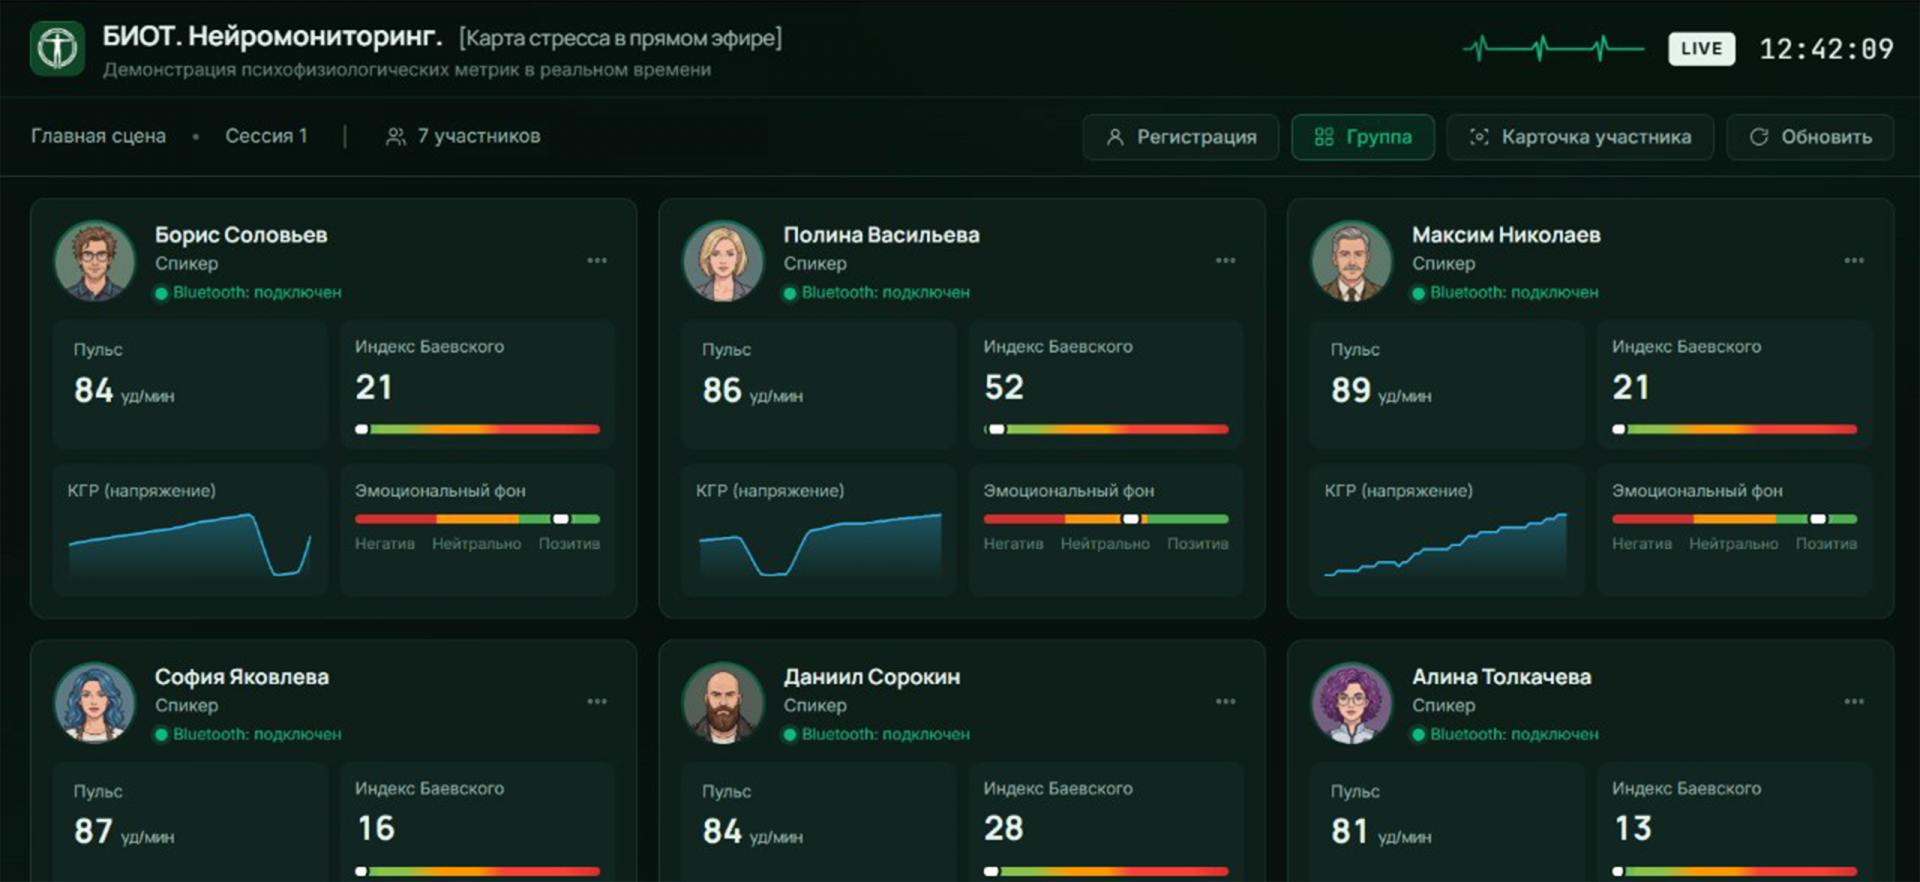1920x882 pixels.
Task: Switch to the Группа view
Action: point(1363,137)
